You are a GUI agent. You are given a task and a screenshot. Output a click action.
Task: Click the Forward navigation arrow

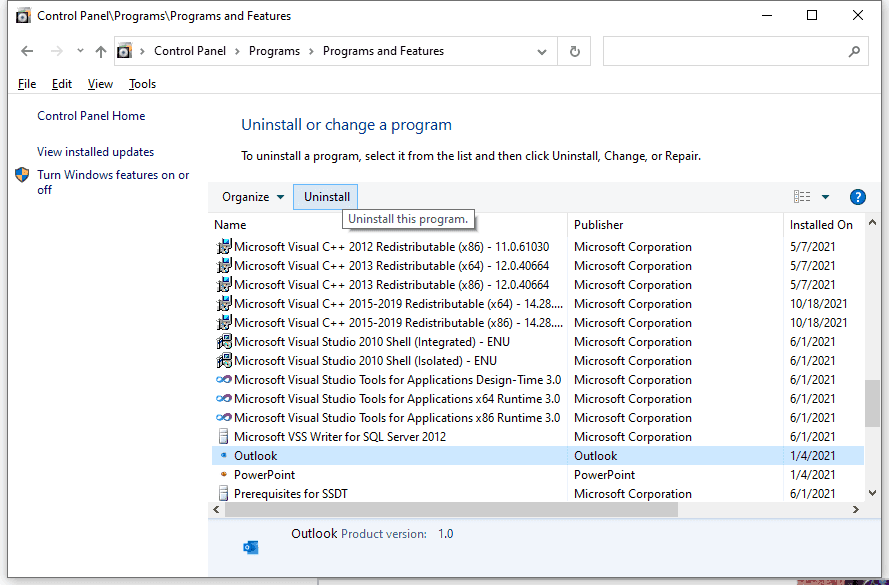click(57, 52)
